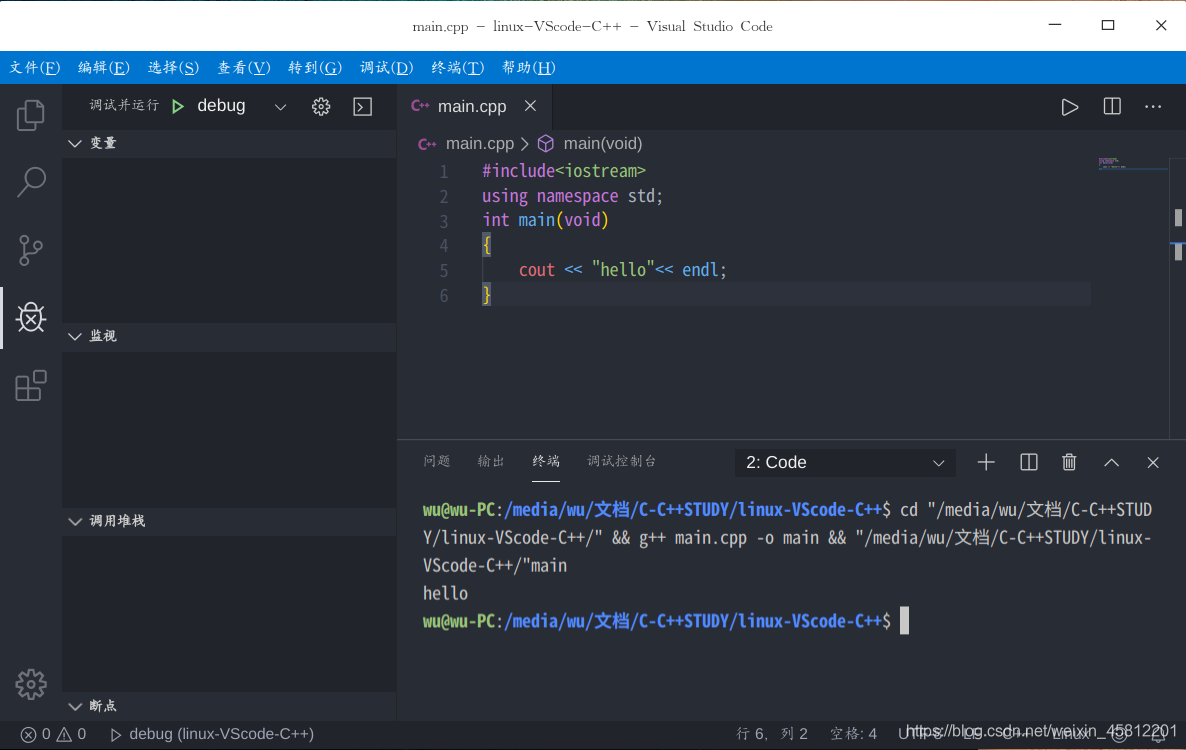Switch to the 调试控制台 panel tab
Image resolution: width=1186 pixels, height=750 pixels.
point(622,461)
